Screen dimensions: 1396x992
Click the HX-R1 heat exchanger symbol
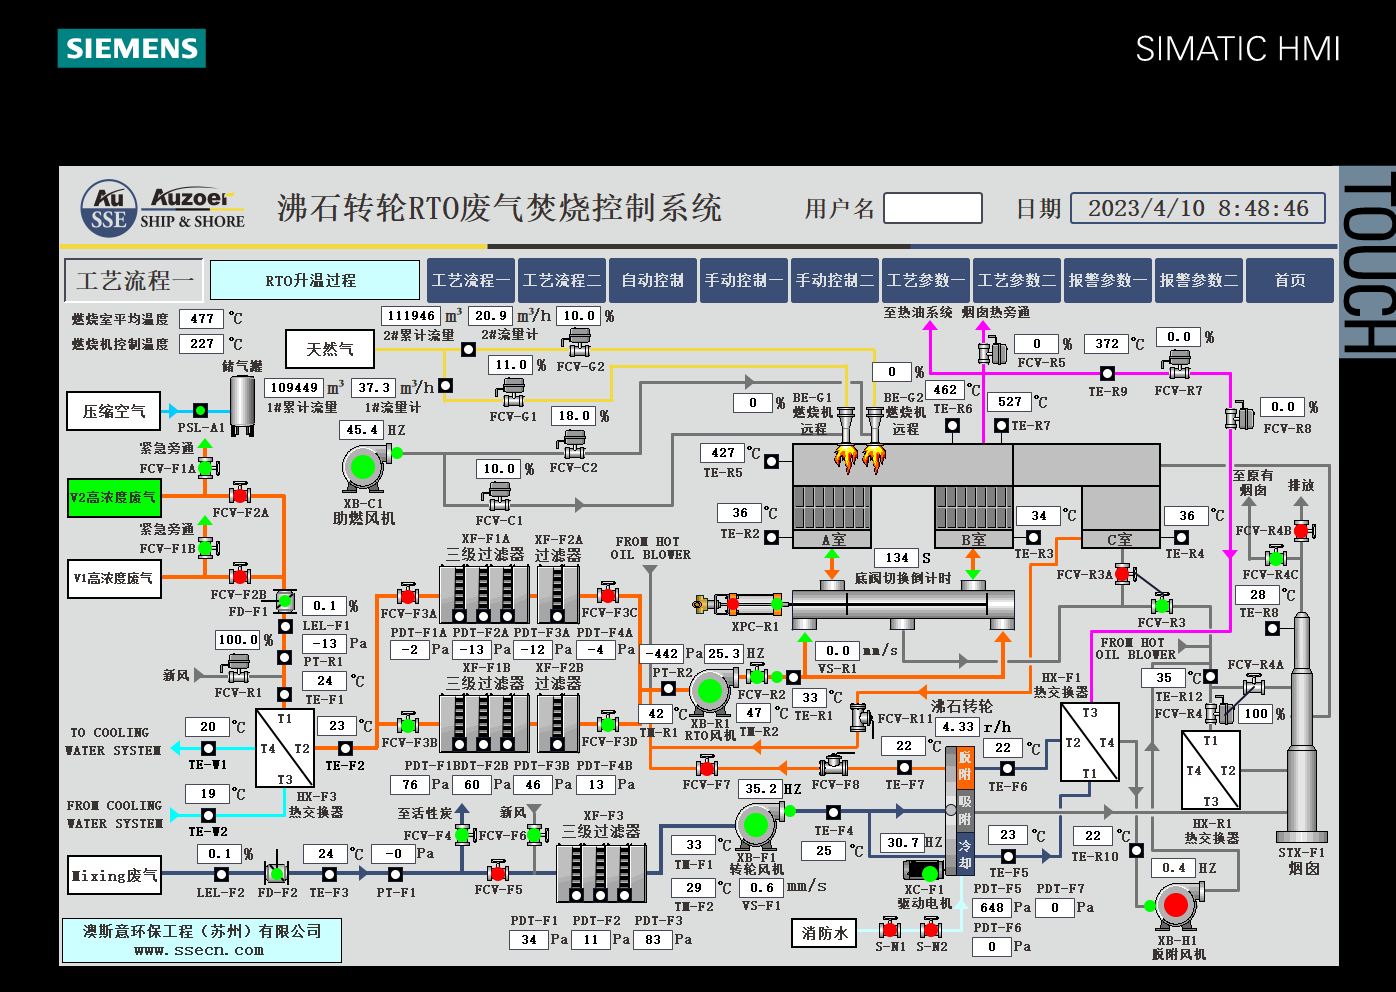1211,770
